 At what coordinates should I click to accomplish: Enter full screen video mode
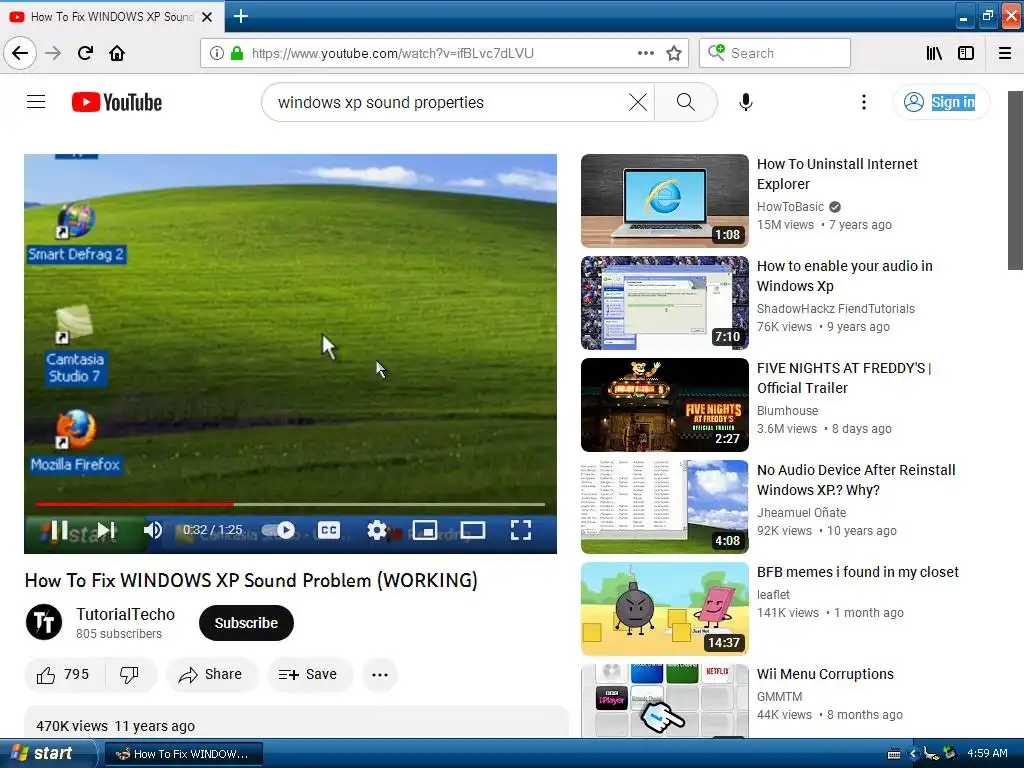[520, 530]
